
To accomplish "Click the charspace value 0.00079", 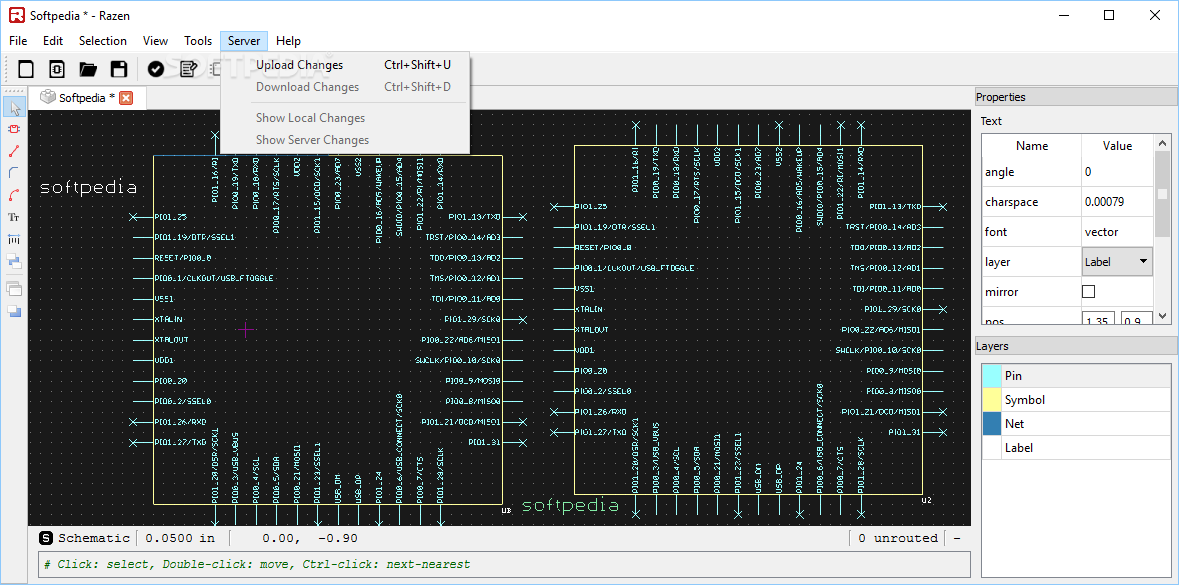I will pyautogui.click(x=1117, y=202).
